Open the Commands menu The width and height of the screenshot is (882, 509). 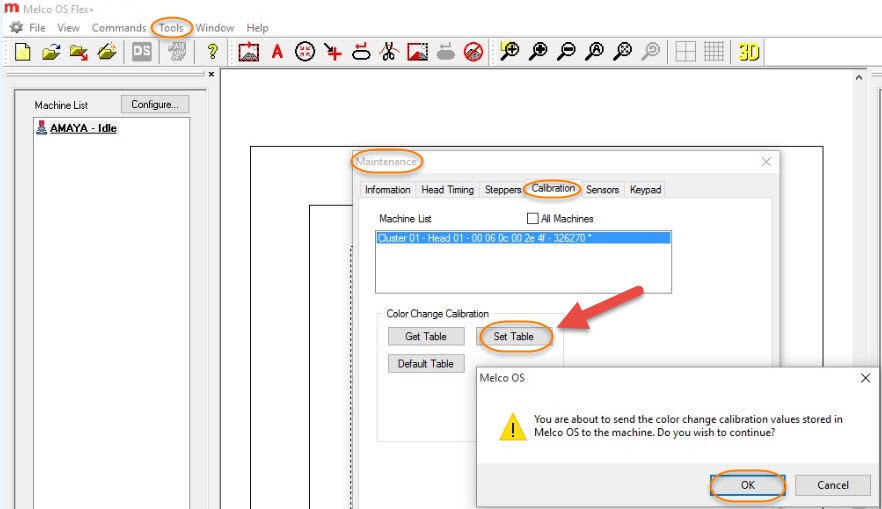click(x=119, y=28)
